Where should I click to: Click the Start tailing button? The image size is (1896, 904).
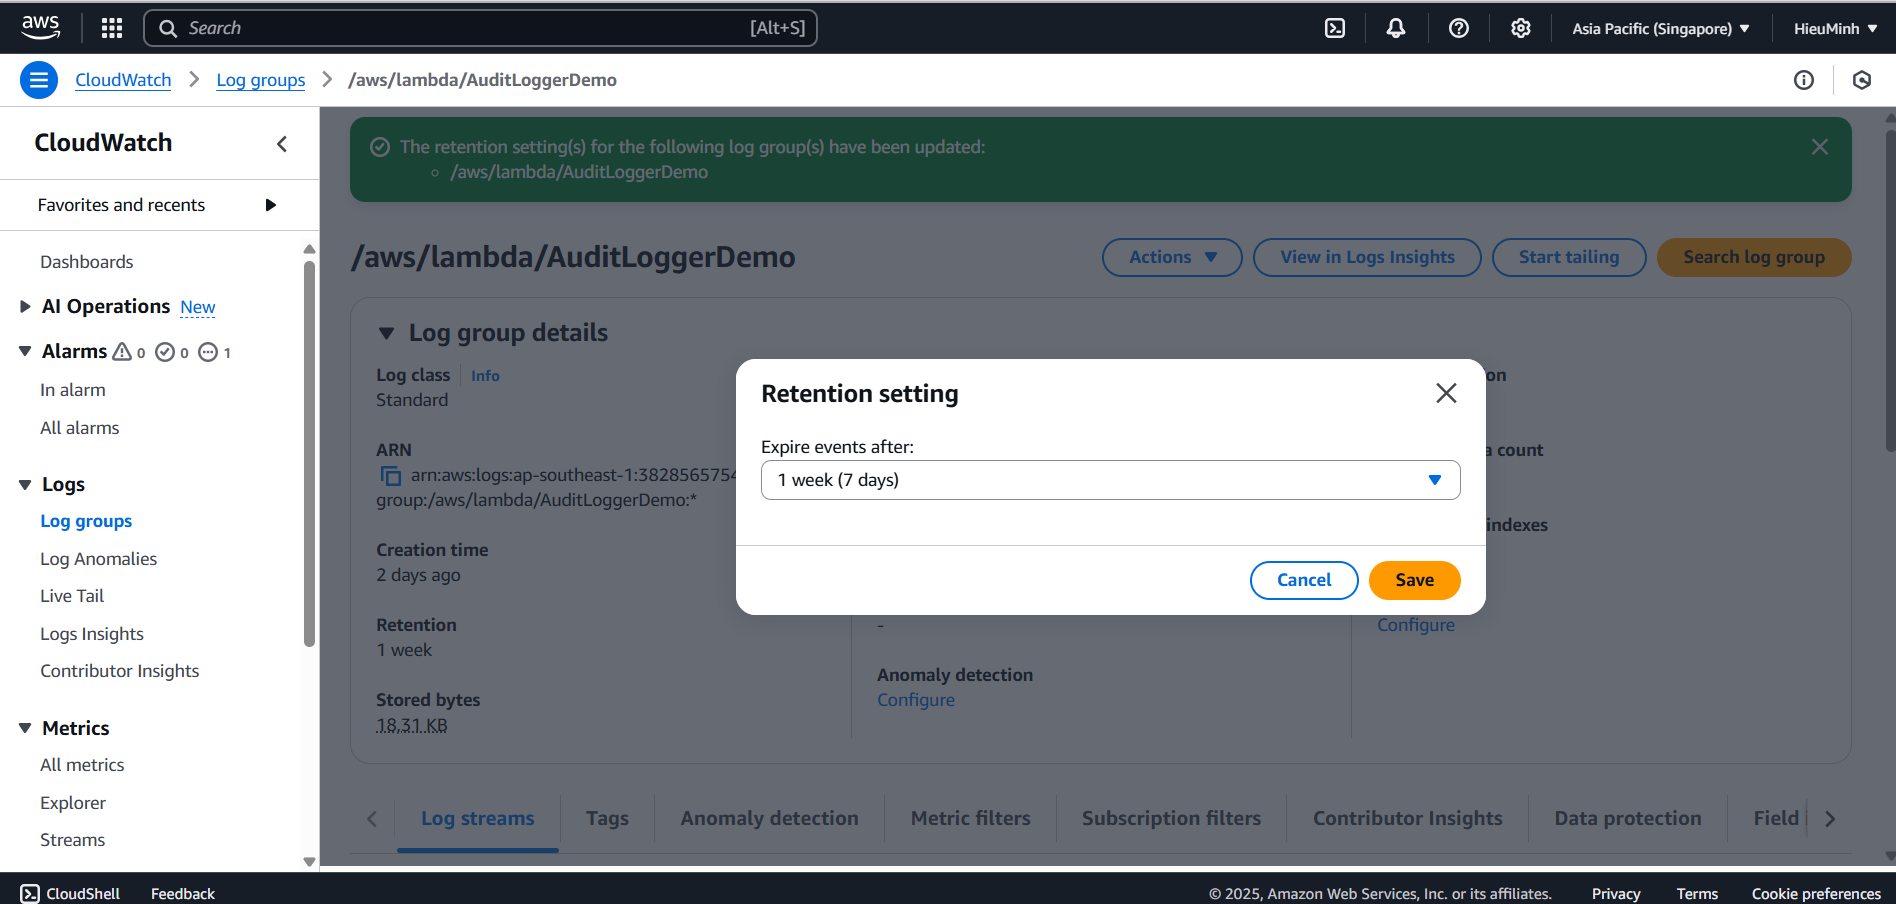[x=1569, y=257]
